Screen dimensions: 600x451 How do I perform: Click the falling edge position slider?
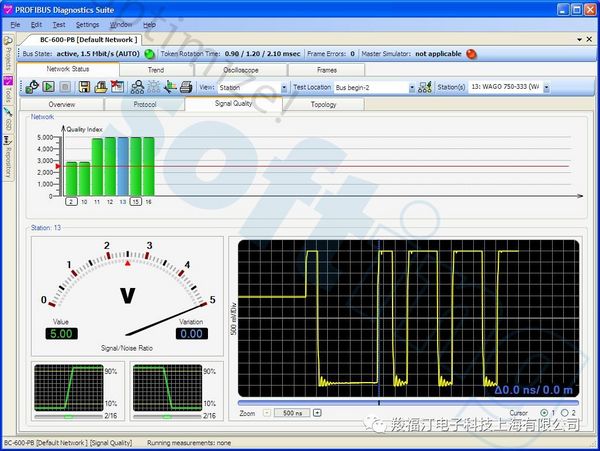coord(167,416)
